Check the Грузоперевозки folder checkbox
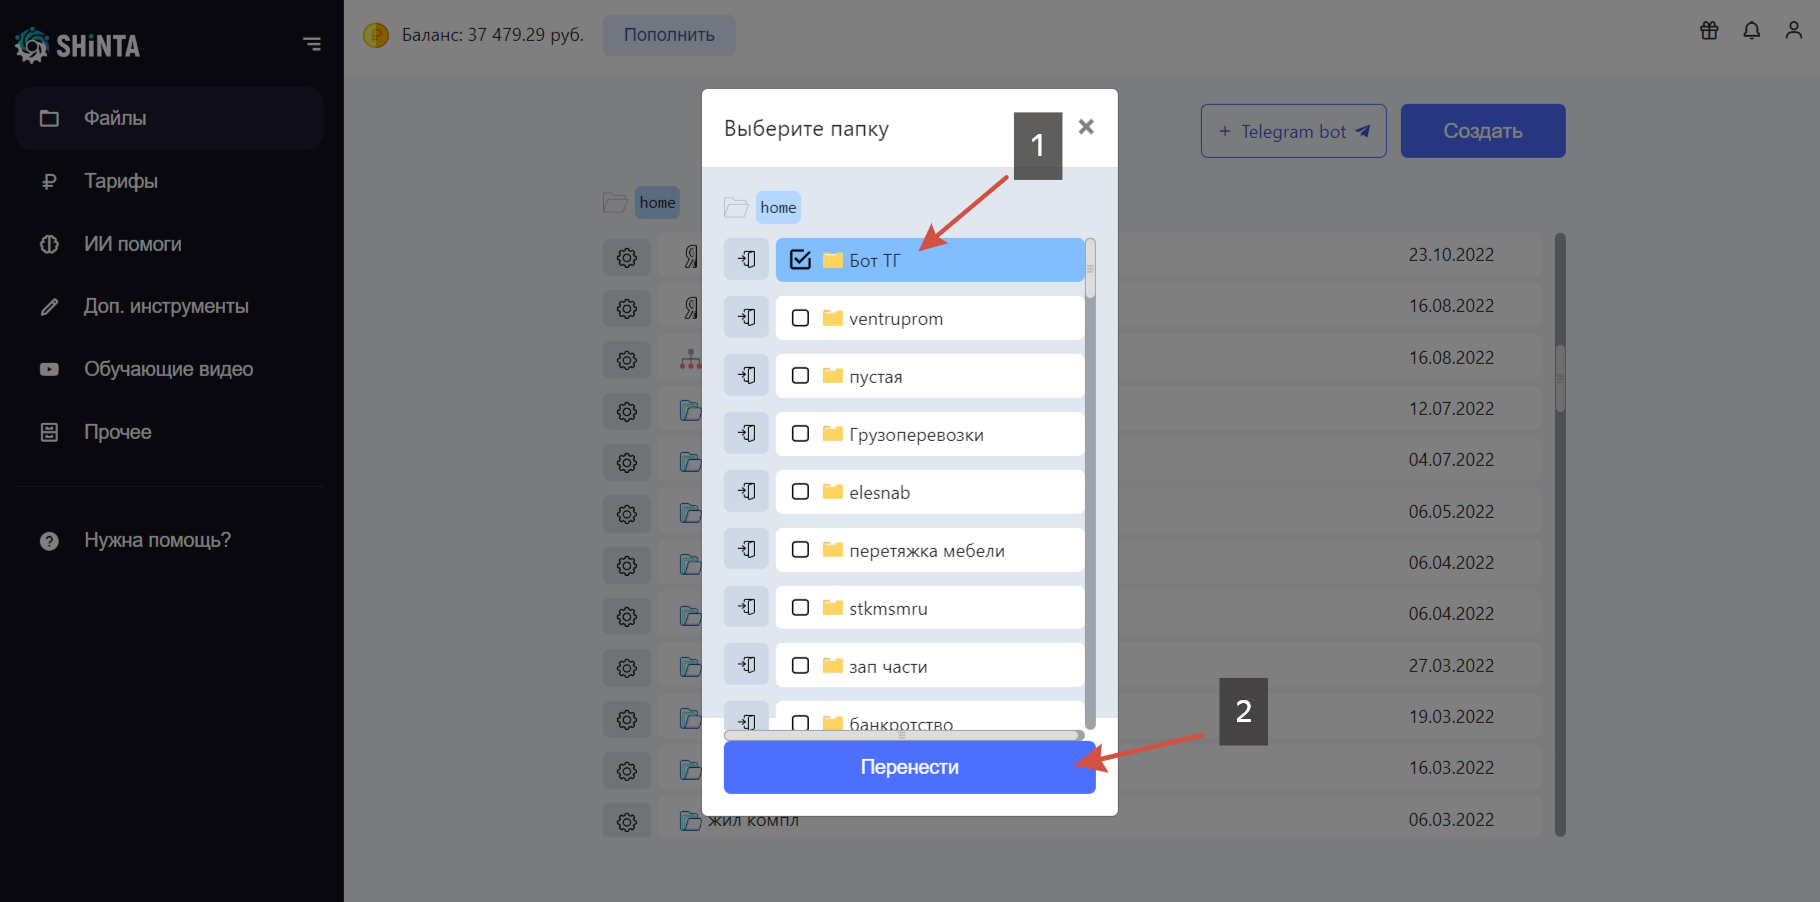This screenshot has width=1820, height=902. point(800,434)
